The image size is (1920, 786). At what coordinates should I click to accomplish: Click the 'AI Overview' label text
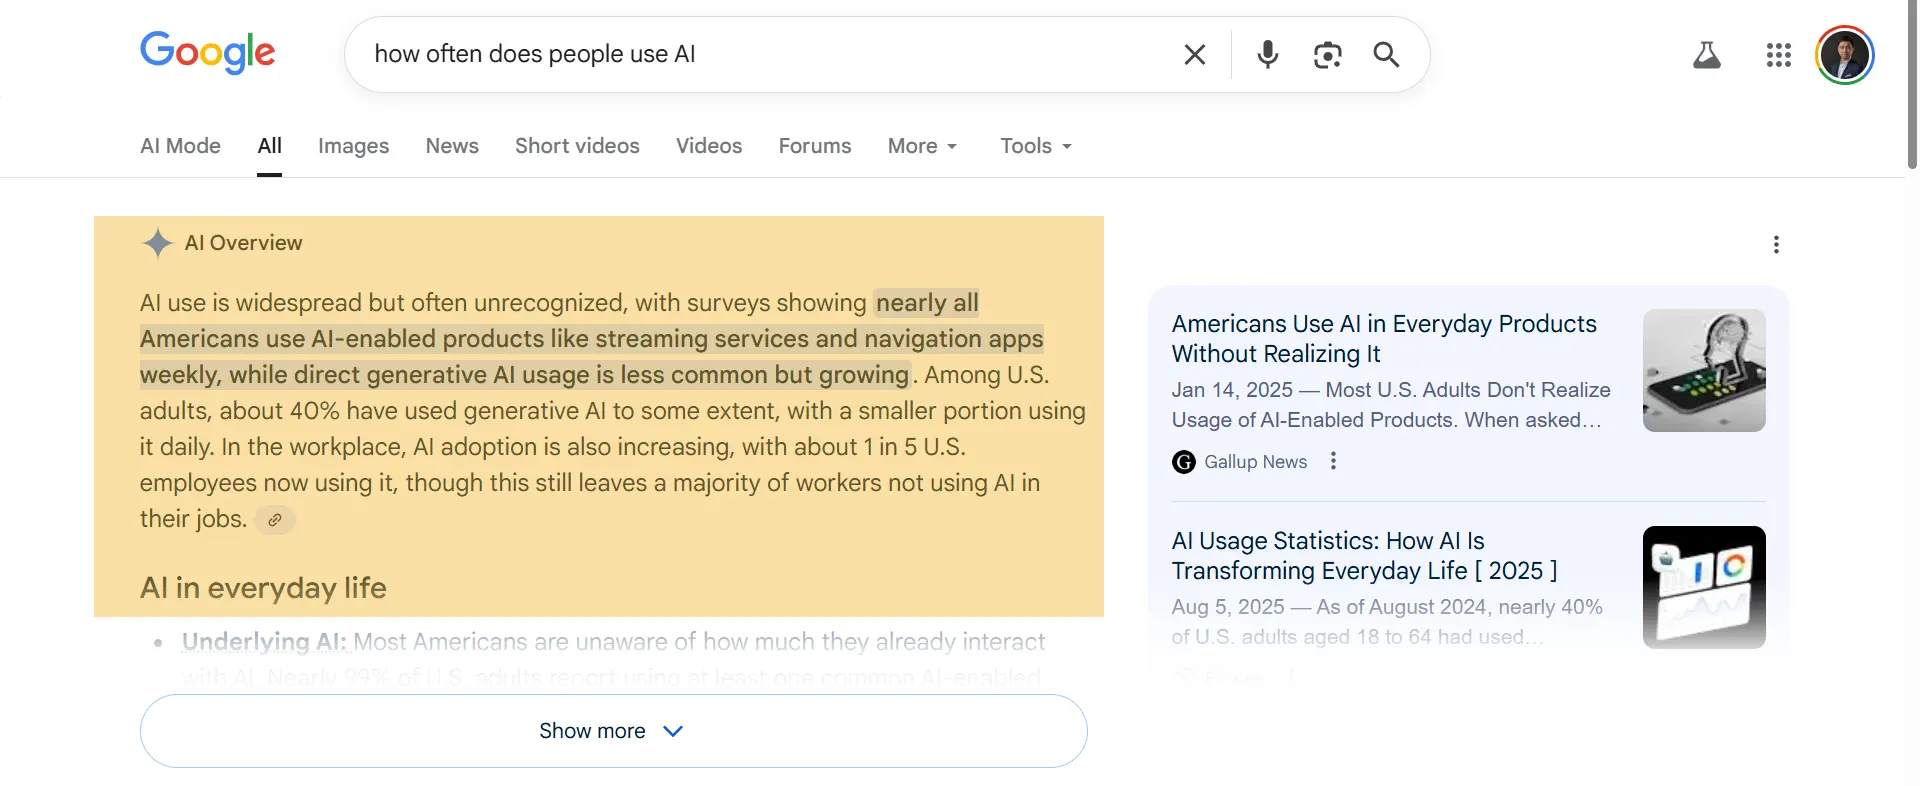tap(243, 243)
